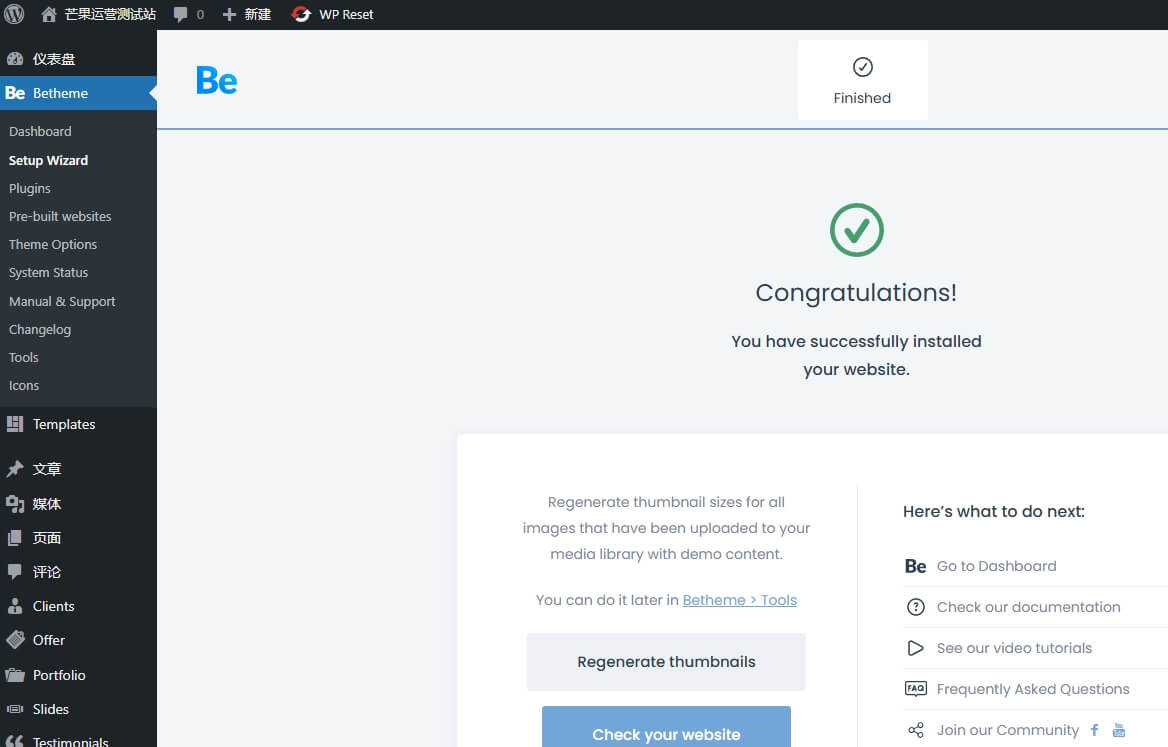Image resolution: width=1168 pixels, height=747 pixels.
Task: Click the Regenerate thumbnails button
Action: [666, 661]
